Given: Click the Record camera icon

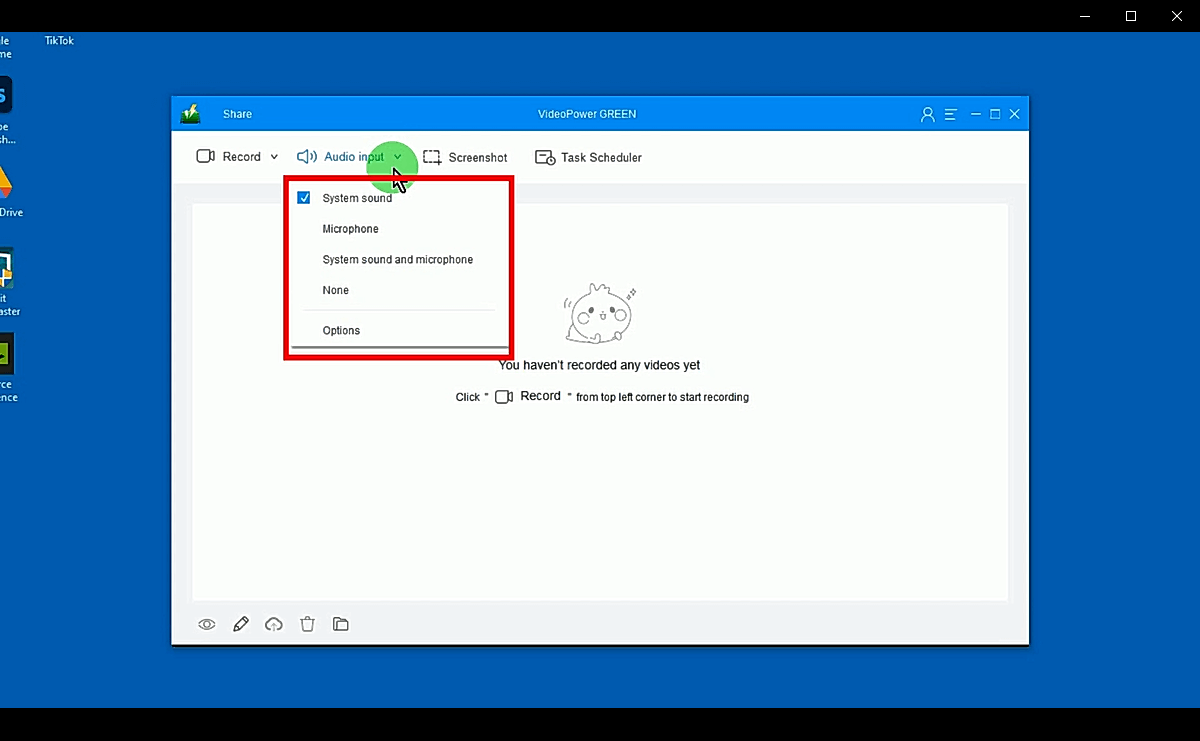Looking at the screenshot, I should pos(205,156).
